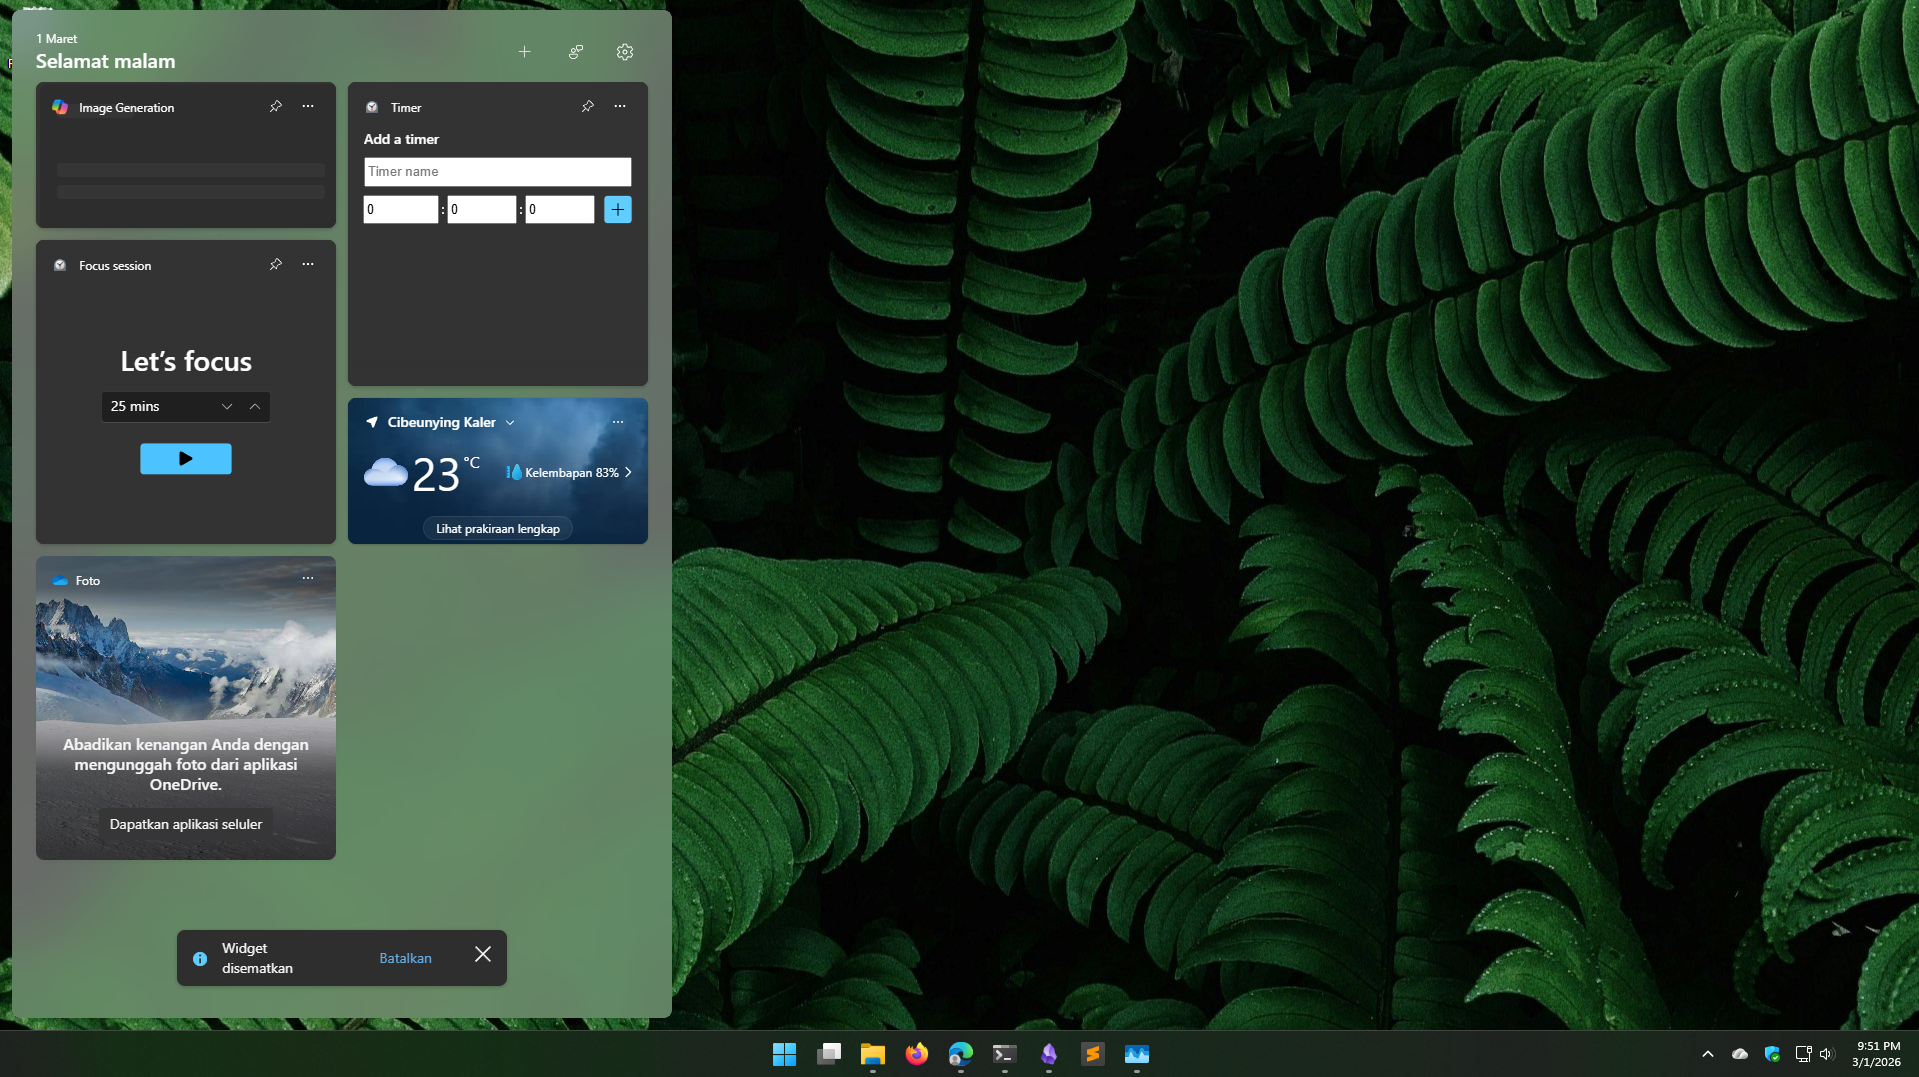Open the share feedback icon at the top
The image size is (1919, 1077).
pyautogui.click(x=576, y=52)
